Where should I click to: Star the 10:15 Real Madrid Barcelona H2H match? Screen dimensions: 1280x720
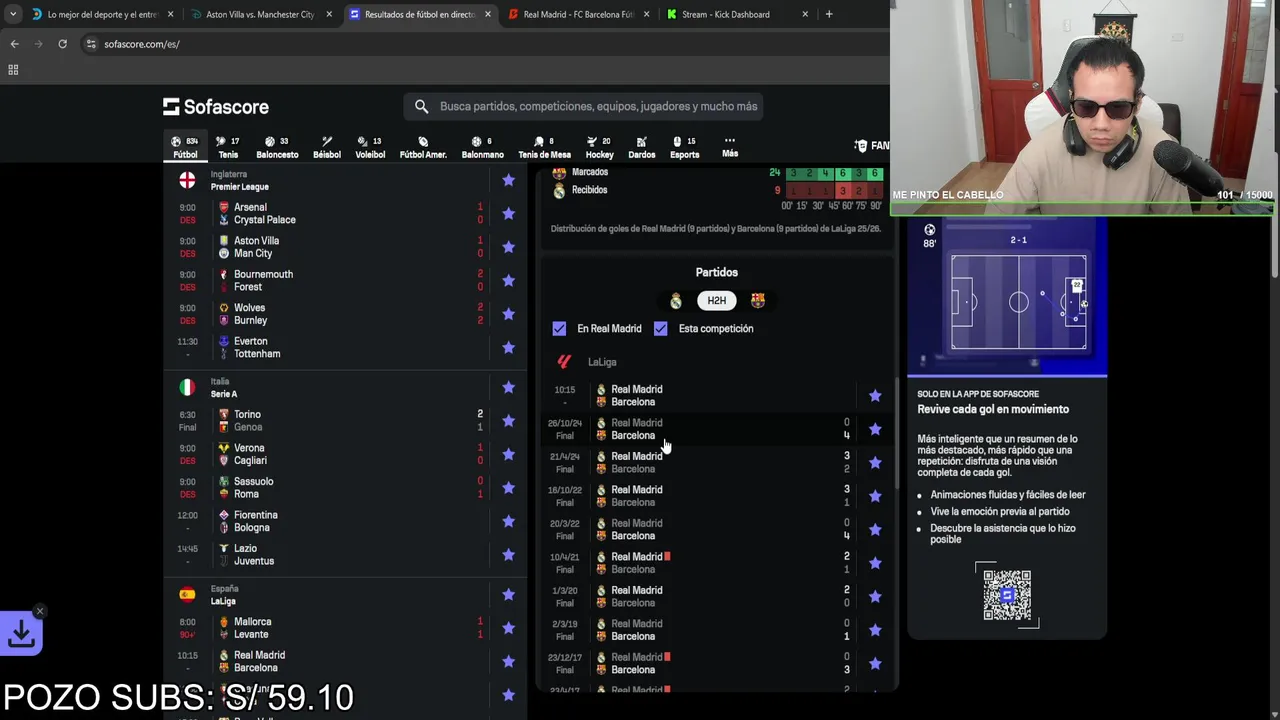click(x=875, y=396)
